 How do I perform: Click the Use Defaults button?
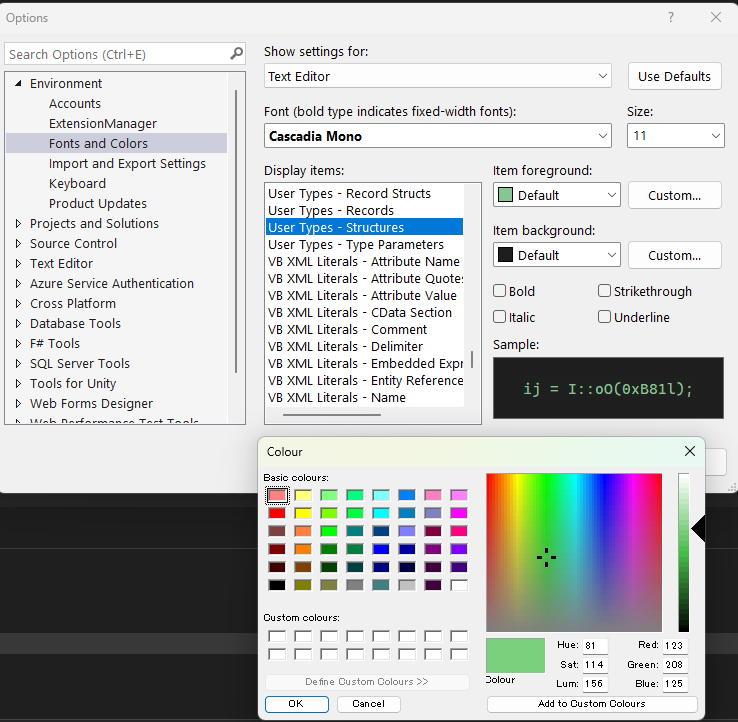tap(674, 76)
